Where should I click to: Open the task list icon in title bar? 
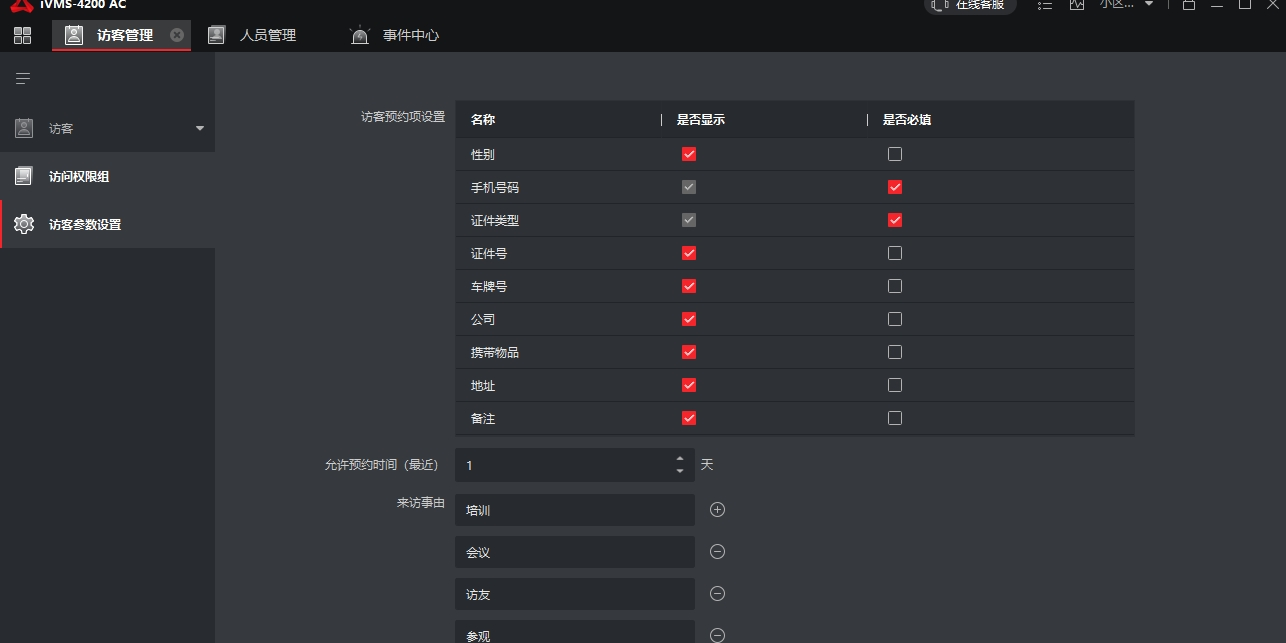(1045, 5)
